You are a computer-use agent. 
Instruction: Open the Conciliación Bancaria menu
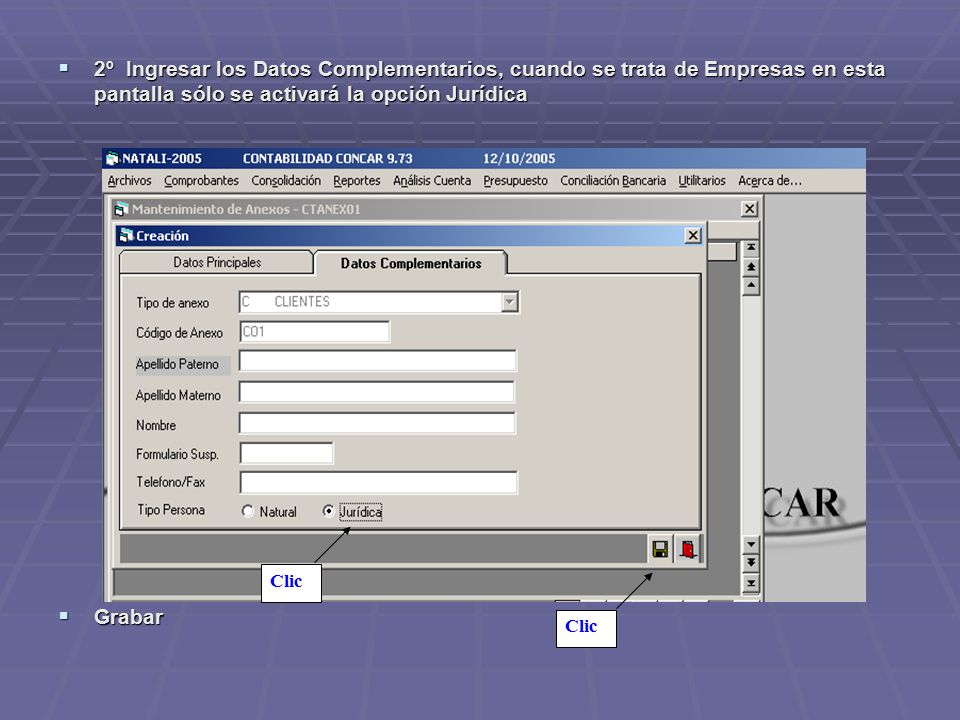[613, 181]
